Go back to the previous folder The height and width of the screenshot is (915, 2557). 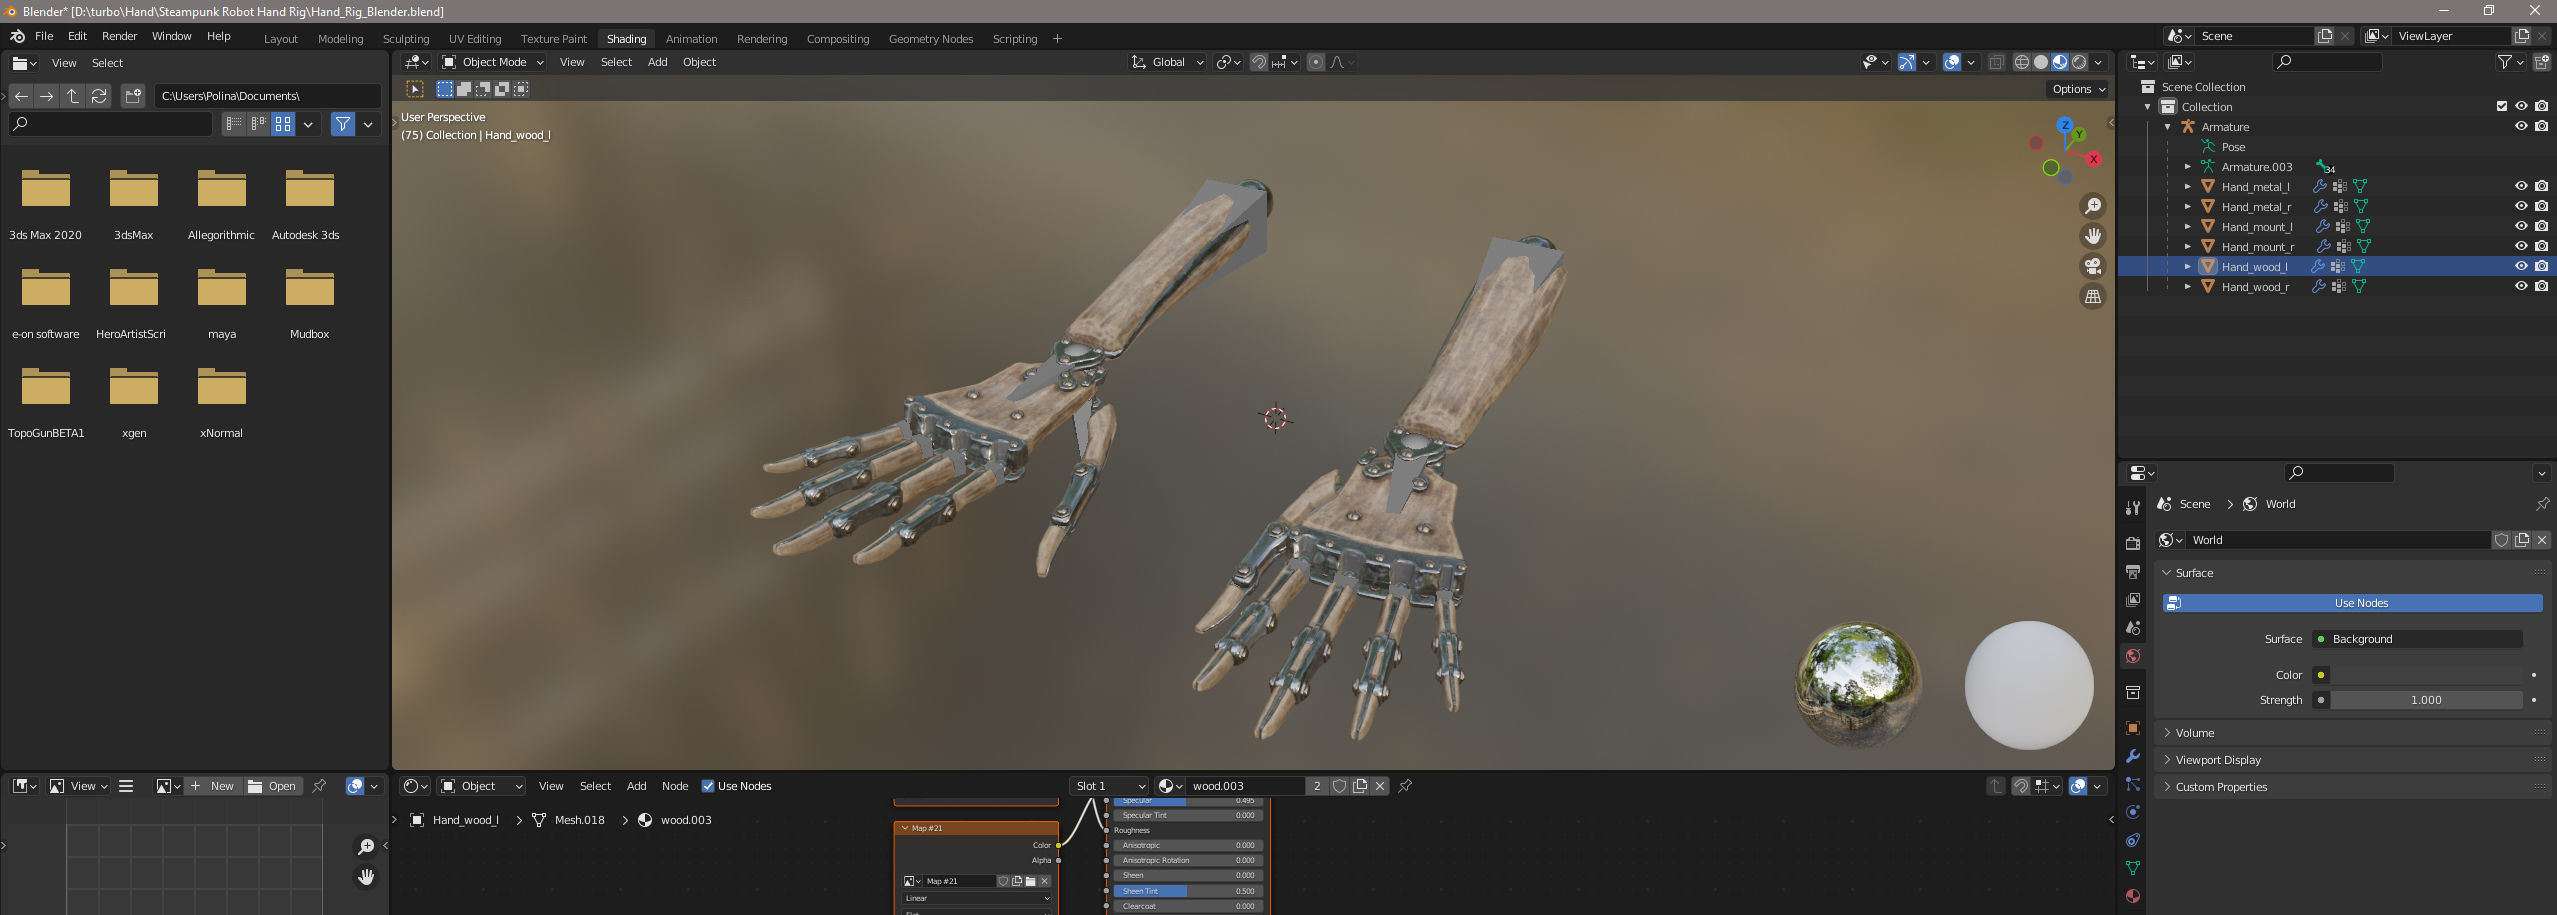21,96
